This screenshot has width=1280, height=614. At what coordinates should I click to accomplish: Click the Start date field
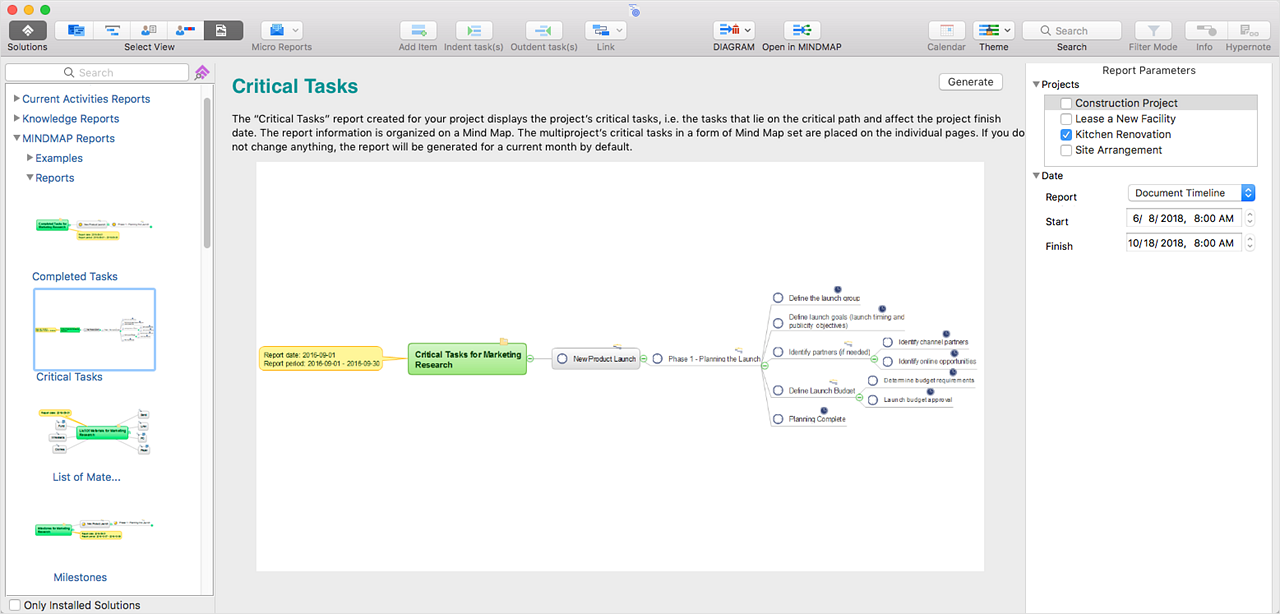(x=1185, y=218)
